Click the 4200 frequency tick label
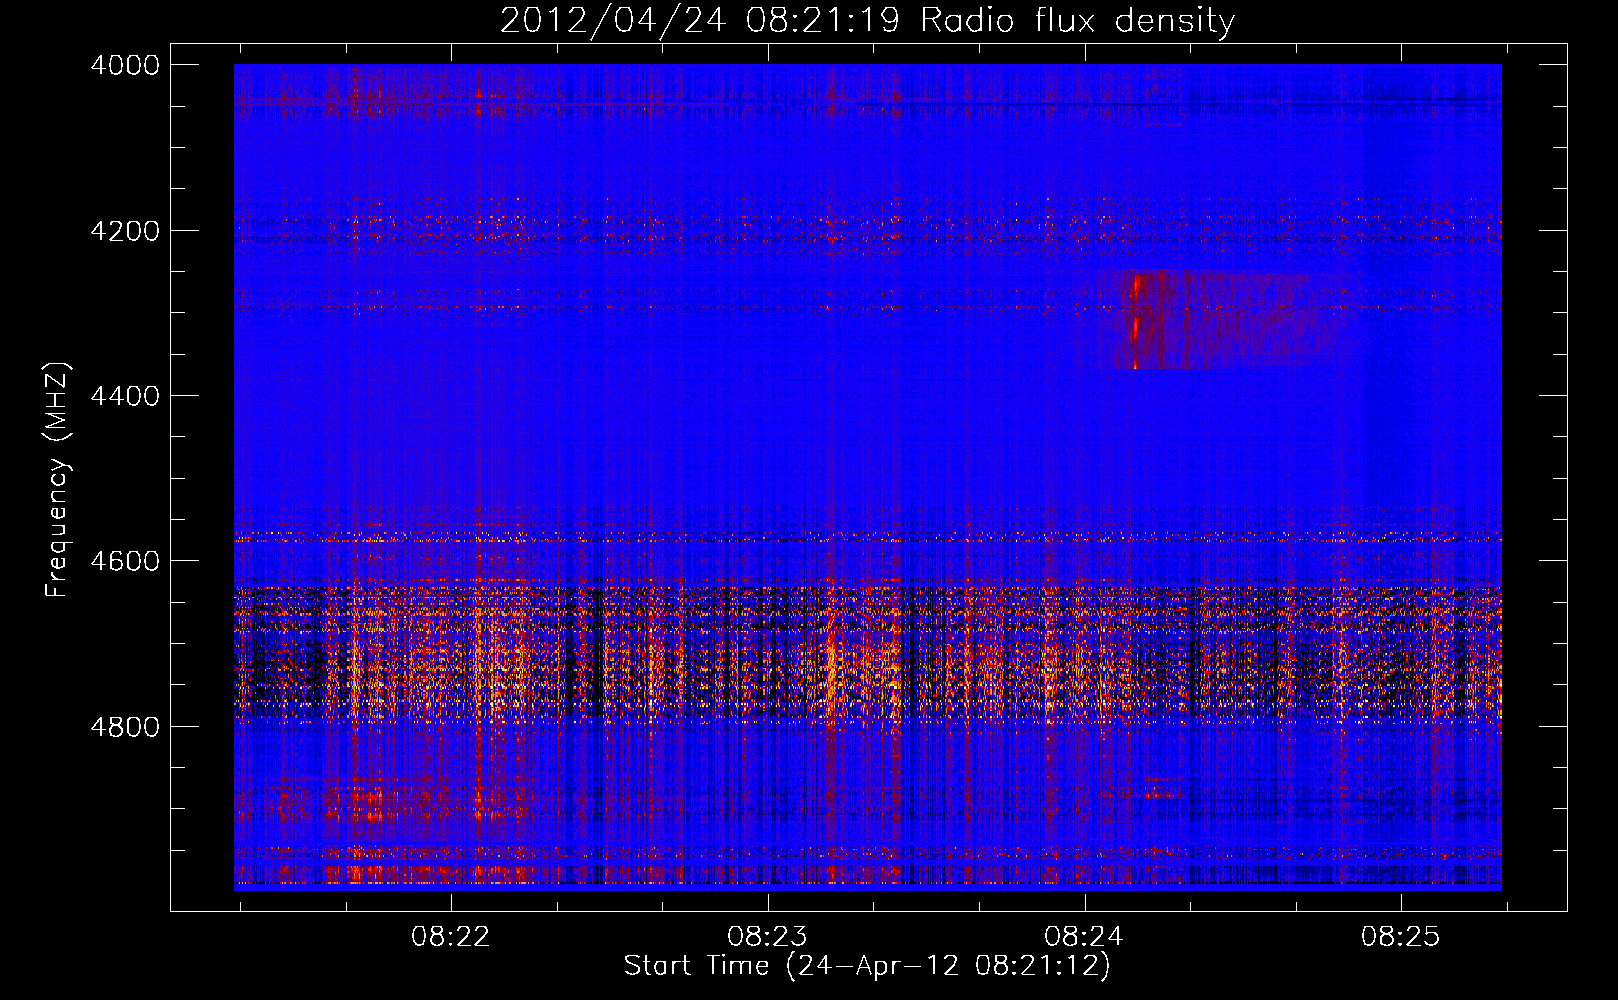This screenshot has width=1618, height=1000. [x=125, y=231]
